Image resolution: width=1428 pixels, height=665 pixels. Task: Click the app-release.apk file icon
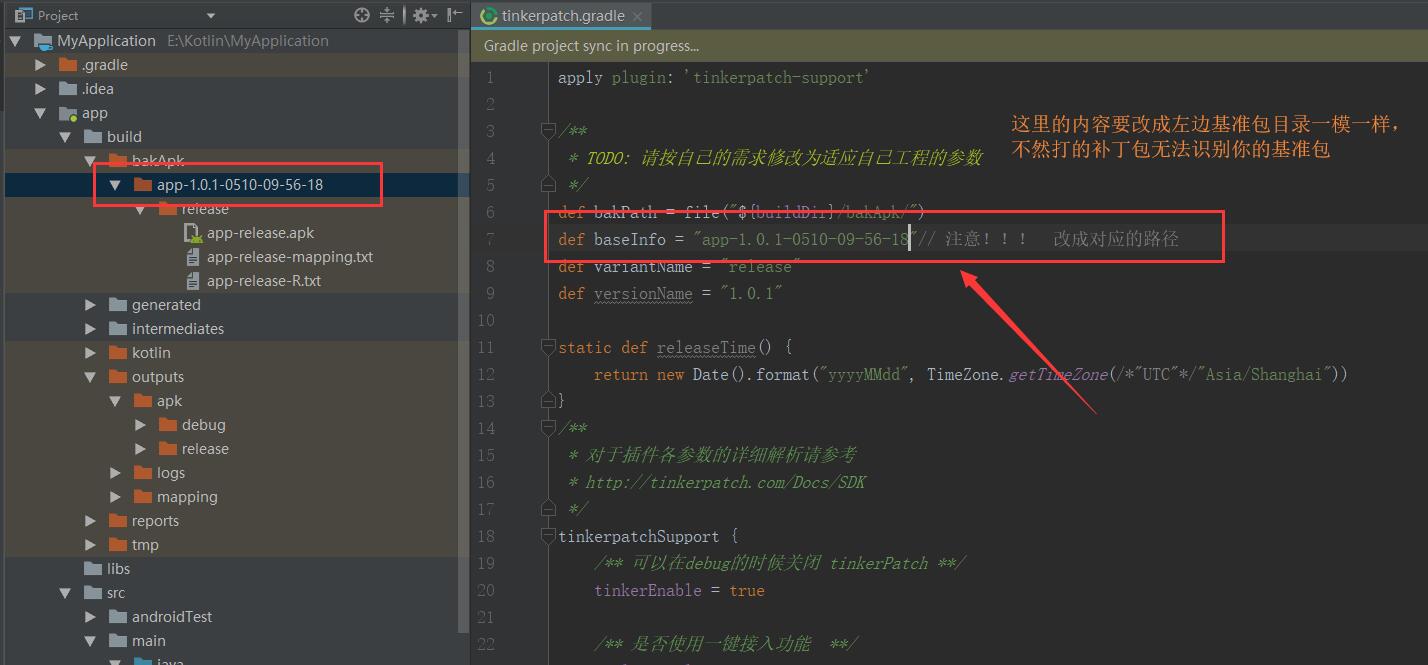pyautogui.click(x=193, y=233)
